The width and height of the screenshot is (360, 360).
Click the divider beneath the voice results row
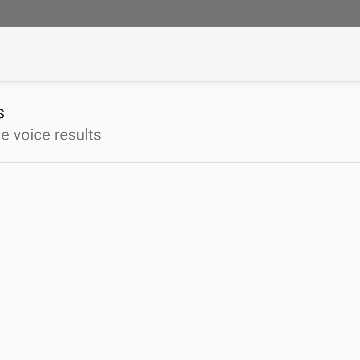pos(180,163)
